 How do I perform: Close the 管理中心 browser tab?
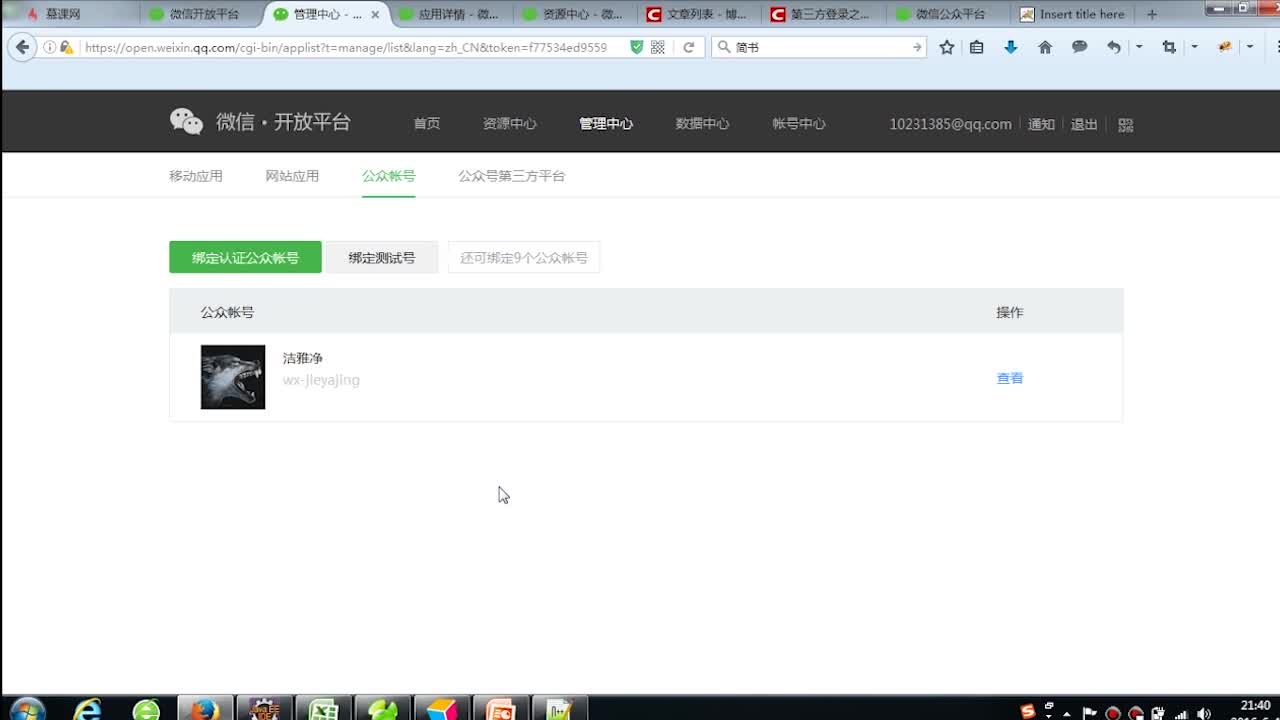click(x=376, y=14)
